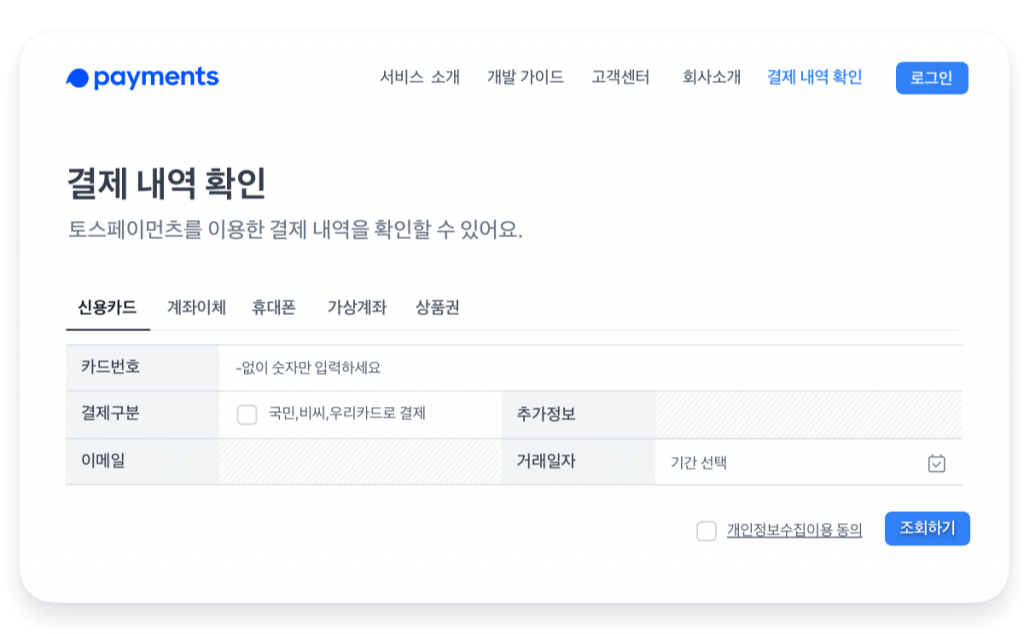The image size is (1024, 634).
Task: Click the 이메일 label cell
Action: click(142, 462)
